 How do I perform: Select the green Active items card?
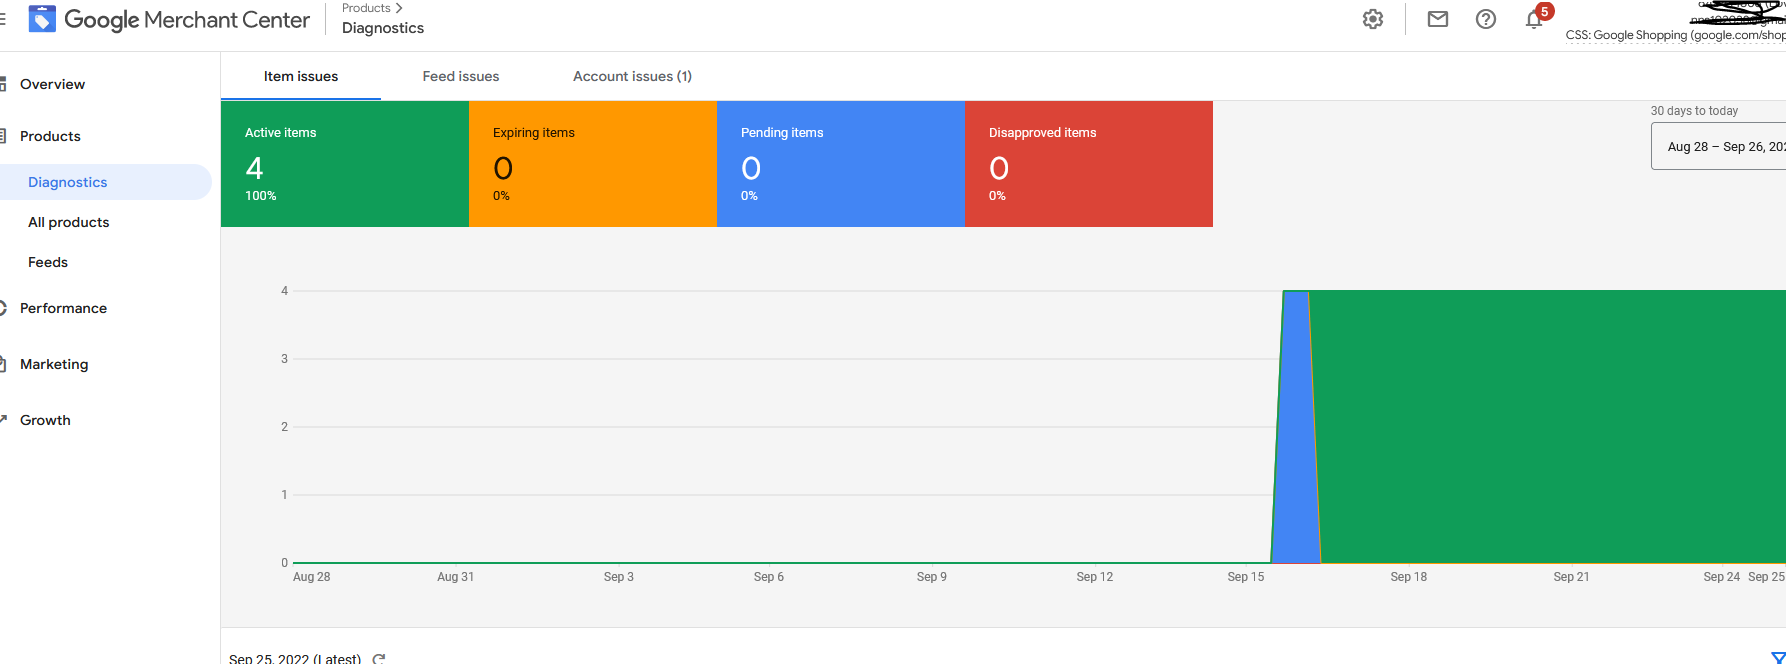pyautogui.click(x=344, y=164)
